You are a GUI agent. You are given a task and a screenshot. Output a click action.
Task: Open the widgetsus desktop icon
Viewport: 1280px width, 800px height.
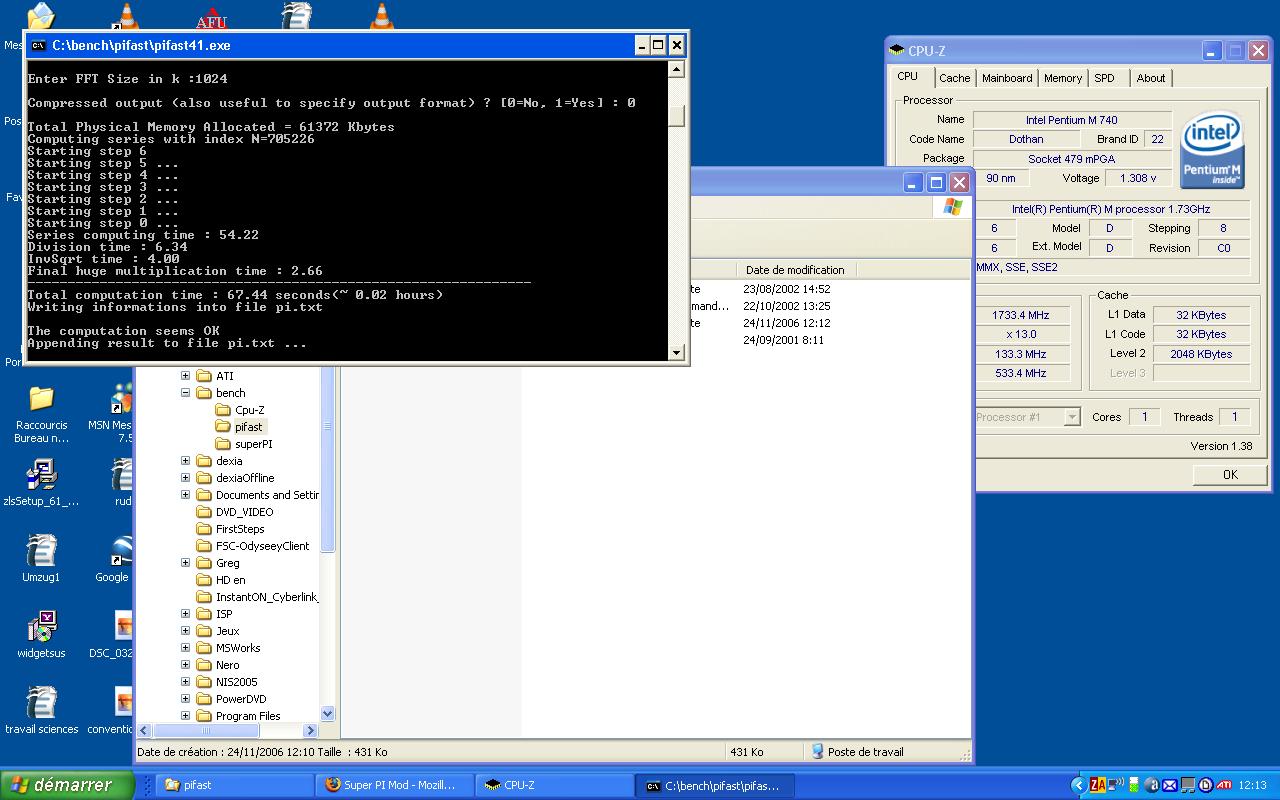coord(41,628)
